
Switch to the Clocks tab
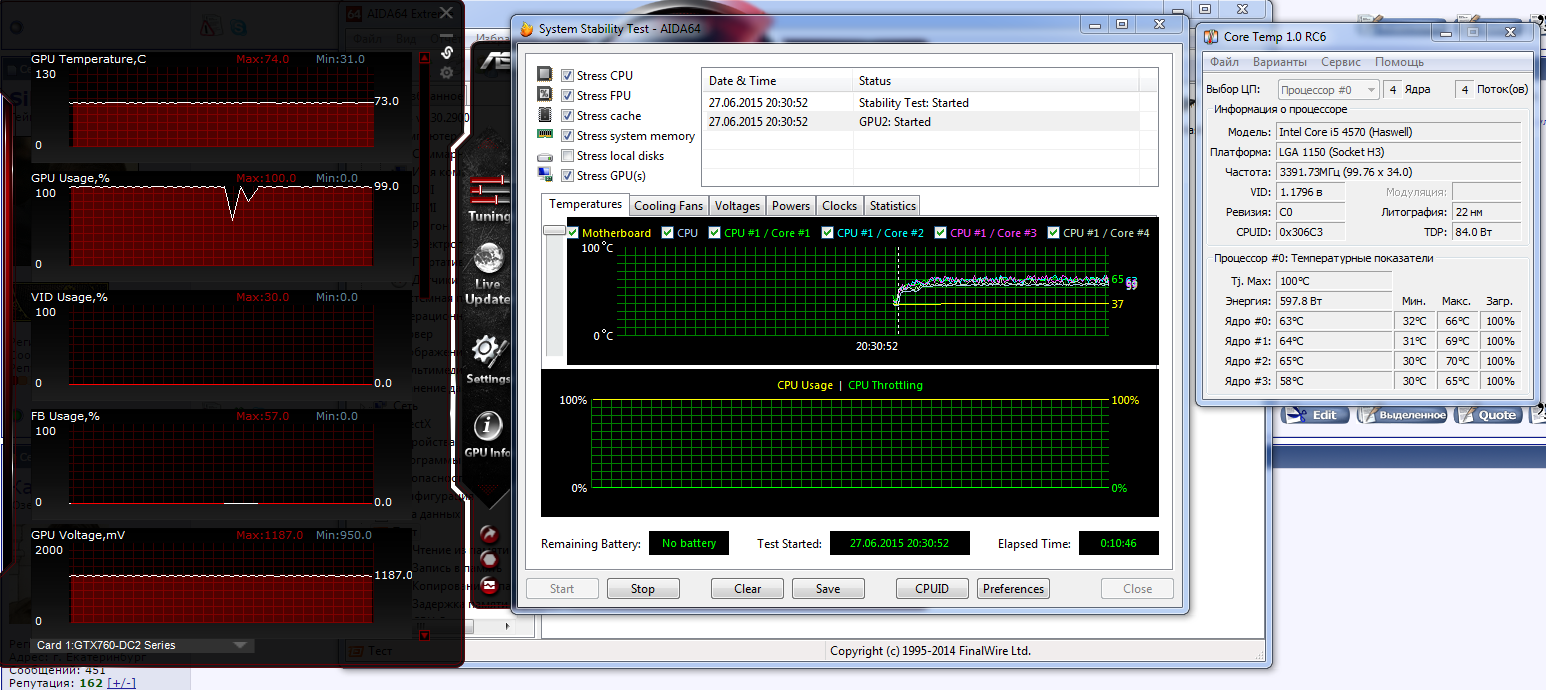point(839,206)
